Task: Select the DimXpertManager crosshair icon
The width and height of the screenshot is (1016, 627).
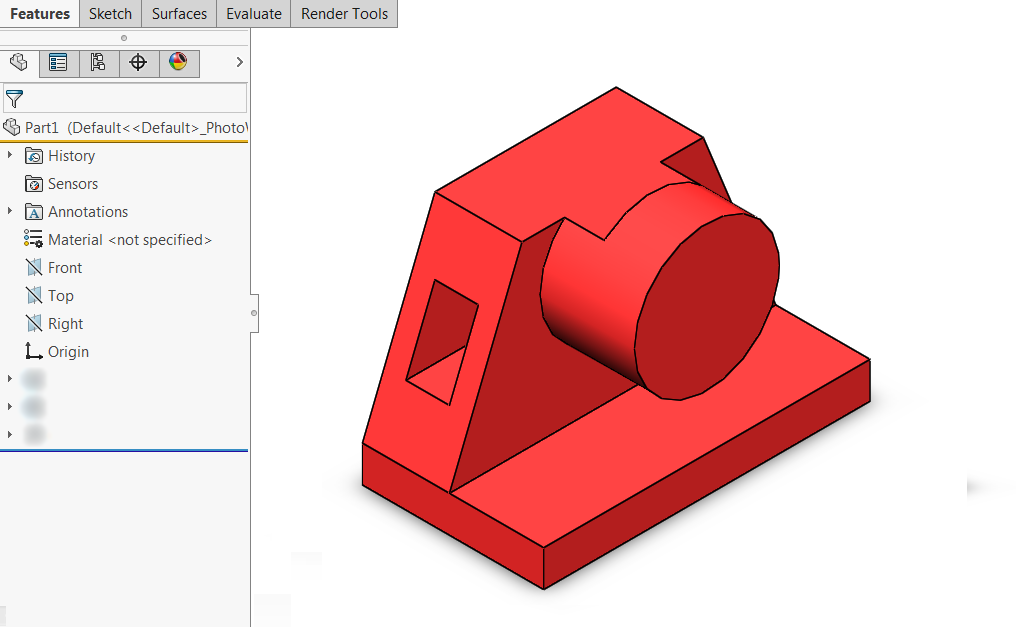Action: (x=138, y=63)
